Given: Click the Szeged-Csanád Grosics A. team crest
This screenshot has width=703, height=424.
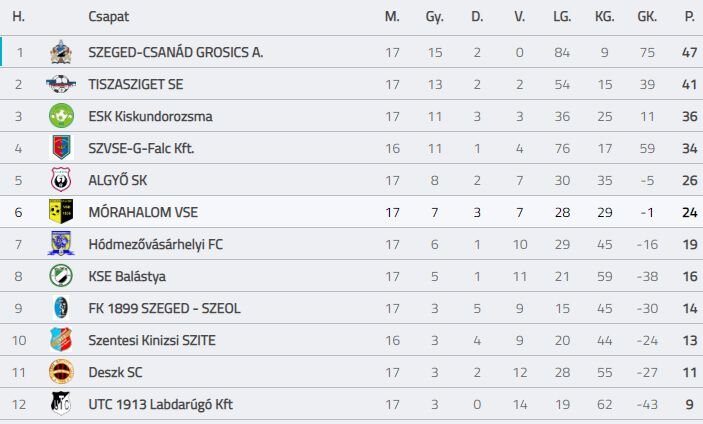Looking at the screenshot, I should click(61, 51).
